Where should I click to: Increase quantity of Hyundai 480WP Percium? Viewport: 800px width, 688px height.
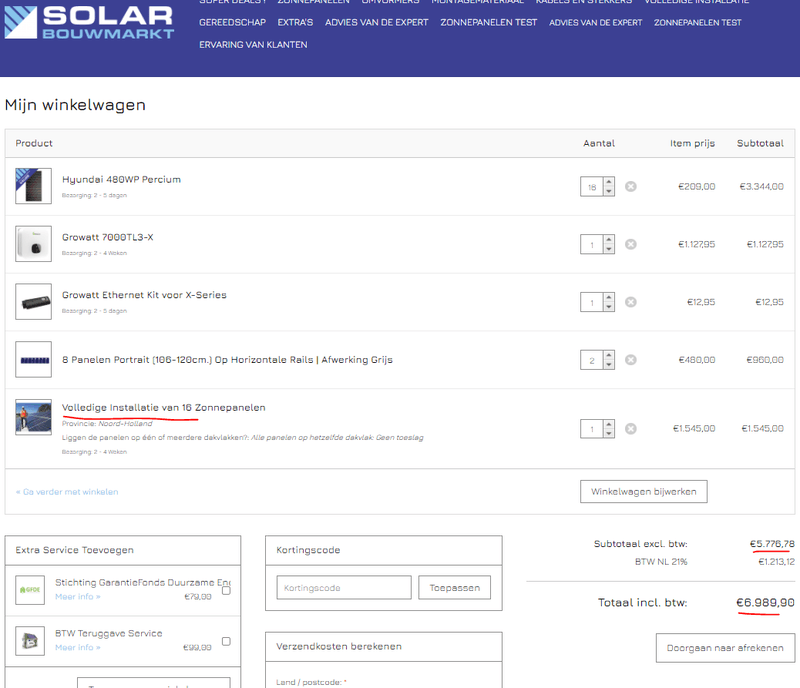click(x=609, y=182)
